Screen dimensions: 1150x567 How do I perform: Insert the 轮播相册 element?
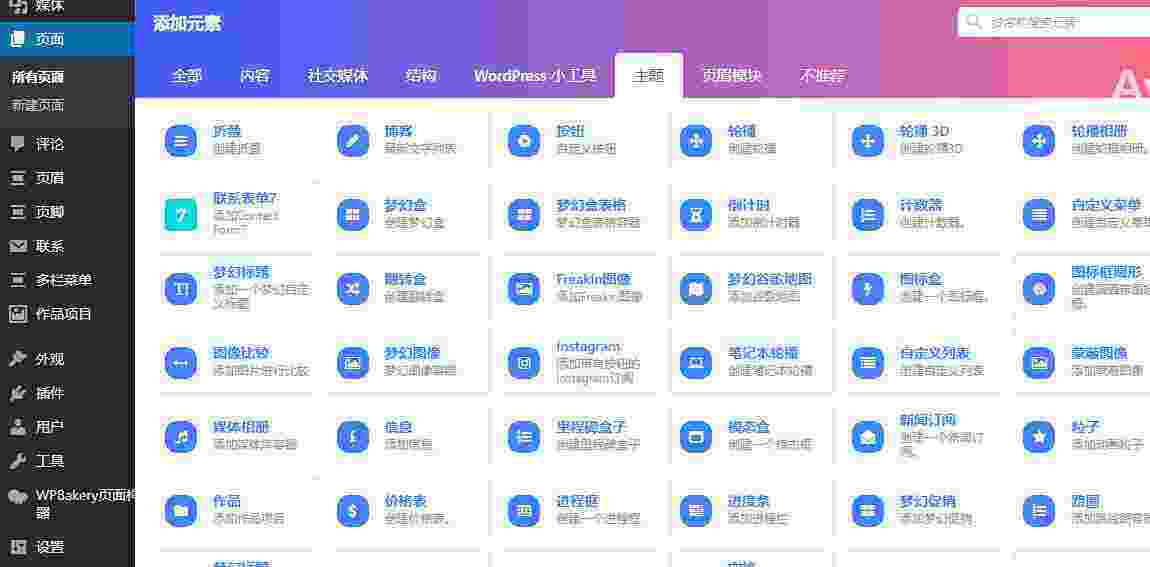tap(1084, 140)
